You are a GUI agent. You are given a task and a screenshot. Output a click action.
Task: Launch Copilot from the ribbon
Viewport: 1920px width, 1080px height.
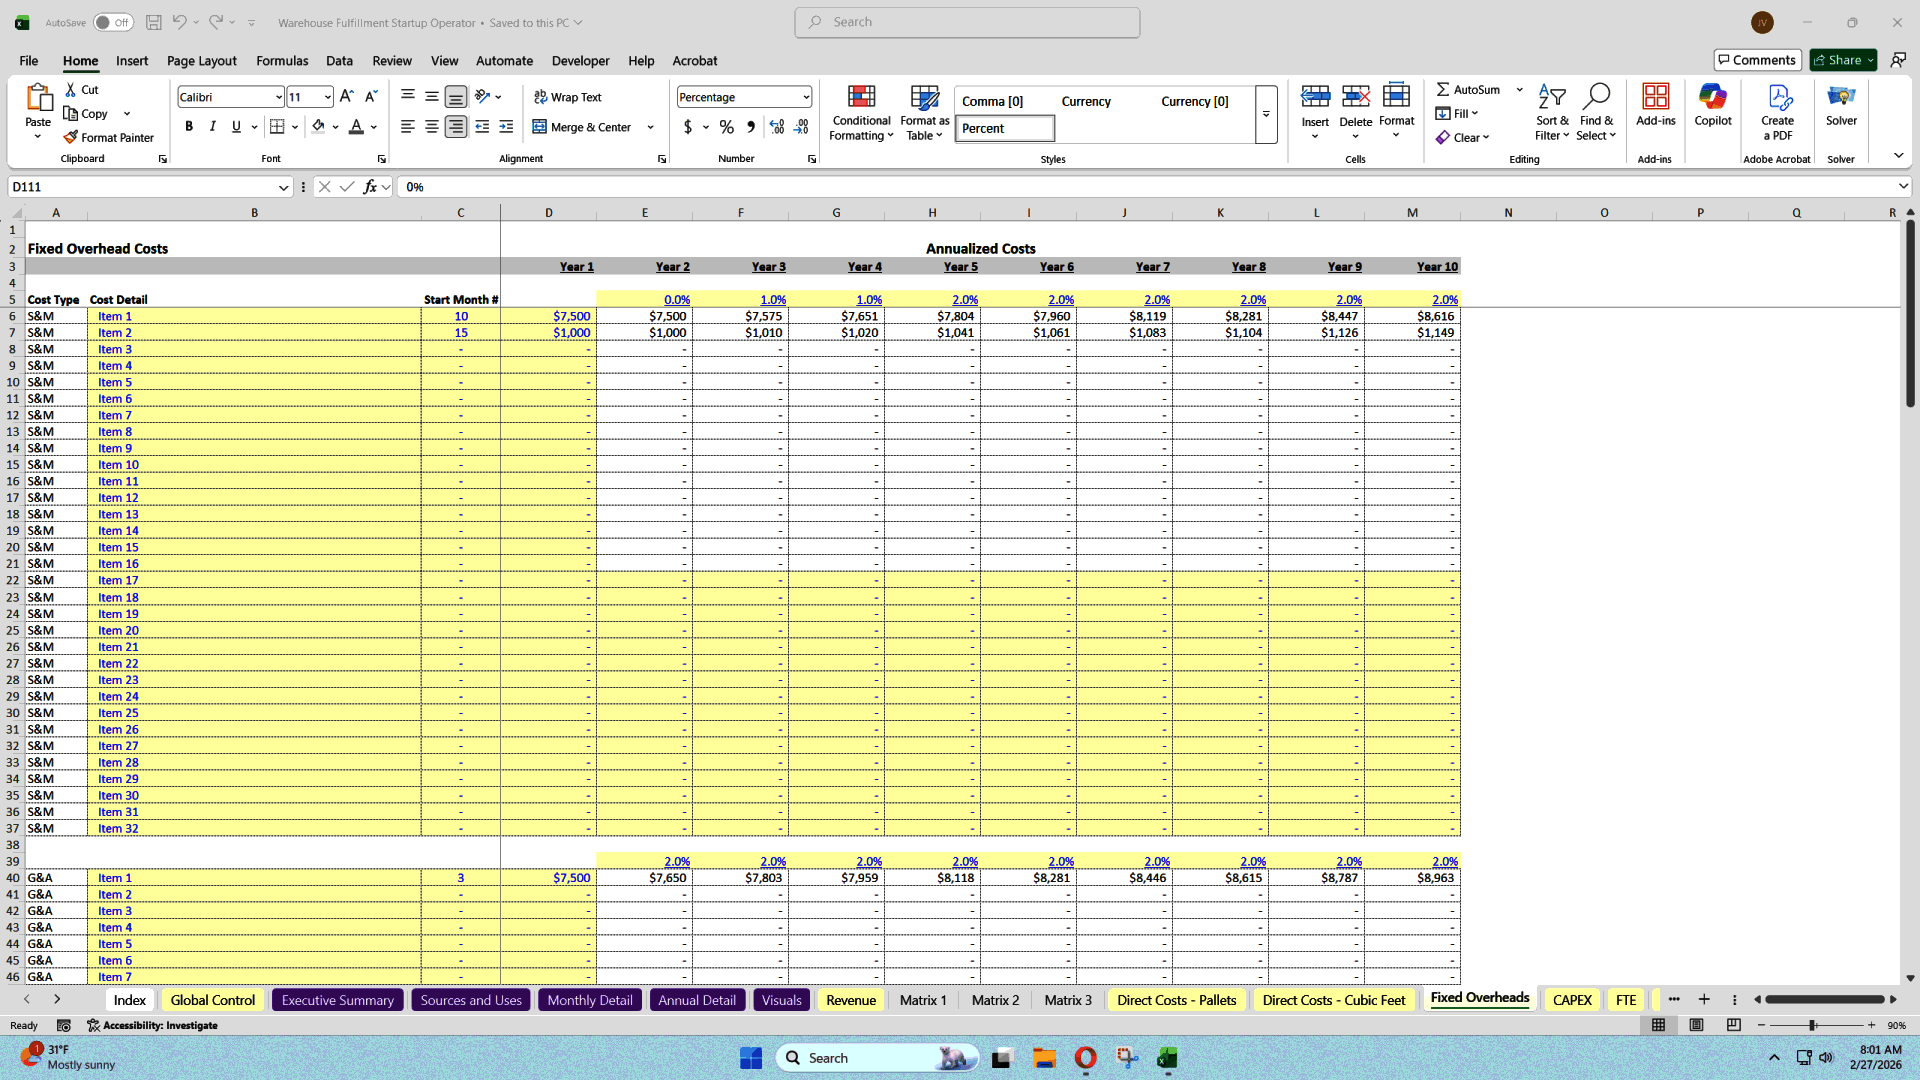tap(1713, 105)
